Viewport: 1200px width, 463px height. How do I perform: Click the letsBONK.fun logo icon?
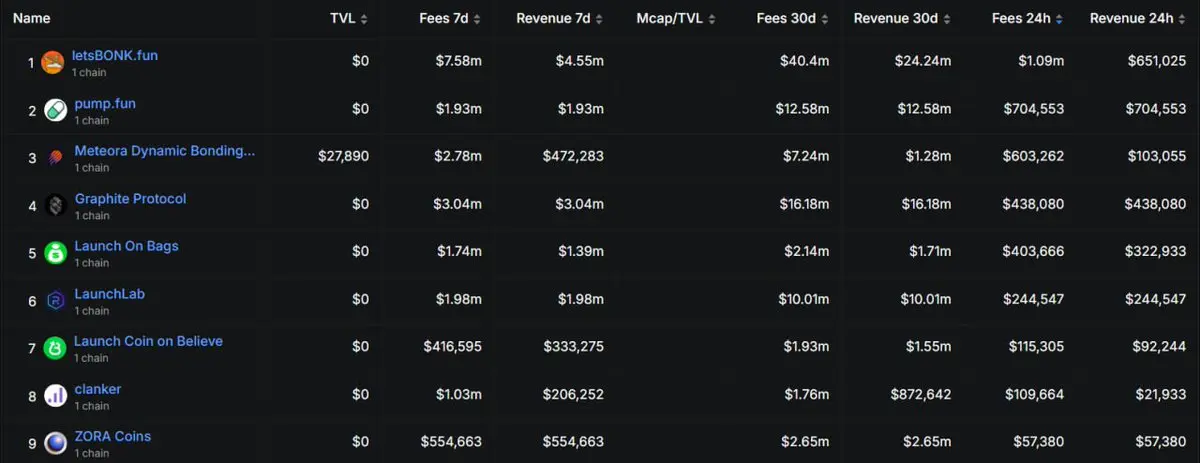pyautogui.click(x=53, y=63)
